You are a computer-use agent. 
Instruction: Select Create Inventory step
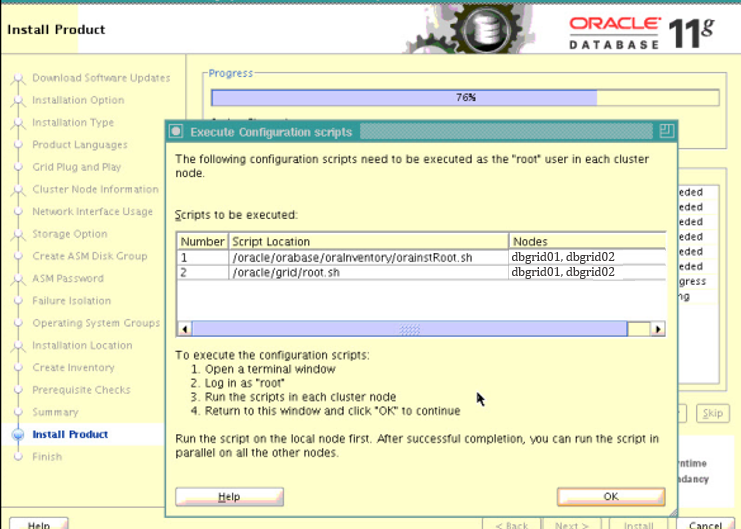coord(73,367)
